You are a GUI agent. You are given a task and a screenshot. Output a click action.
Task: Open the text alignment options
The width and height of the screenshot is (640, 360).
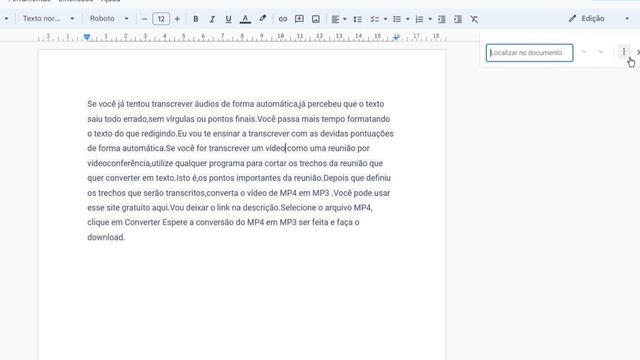coord(335,19)
